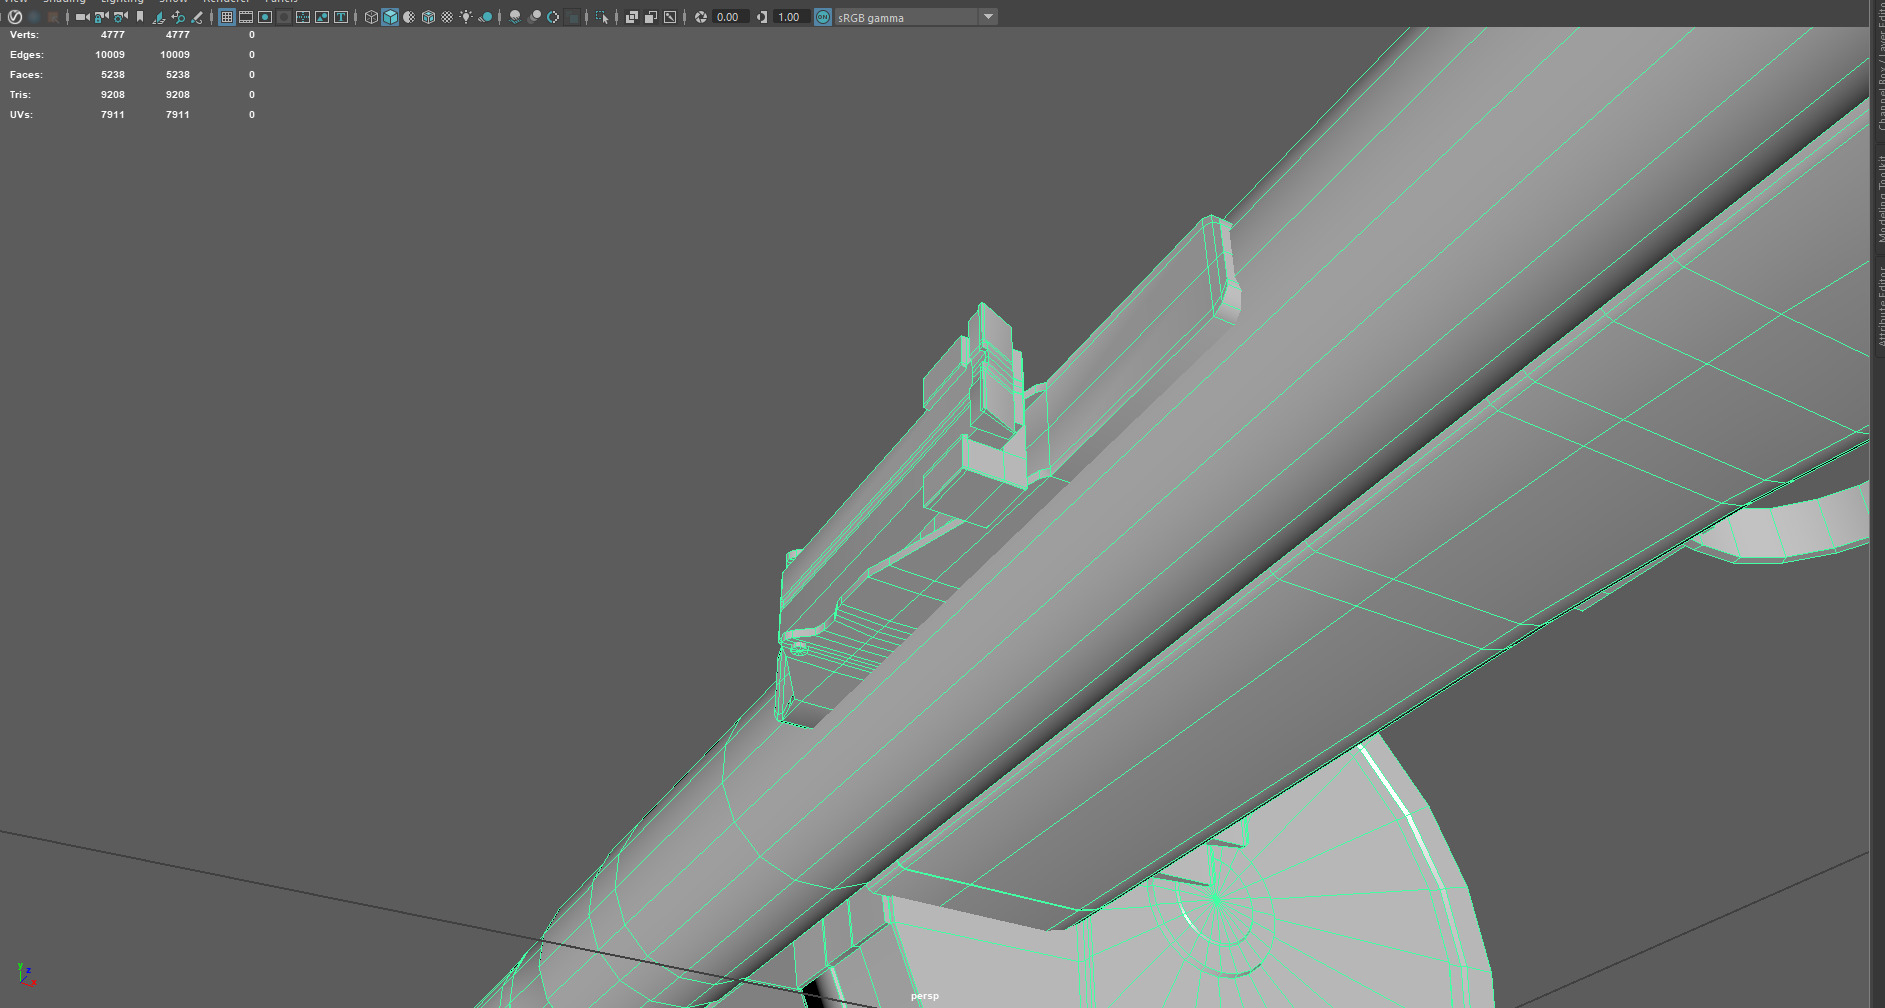
Task: Click the XYZ axis gizmo in viewport corner
Action: 26,975
